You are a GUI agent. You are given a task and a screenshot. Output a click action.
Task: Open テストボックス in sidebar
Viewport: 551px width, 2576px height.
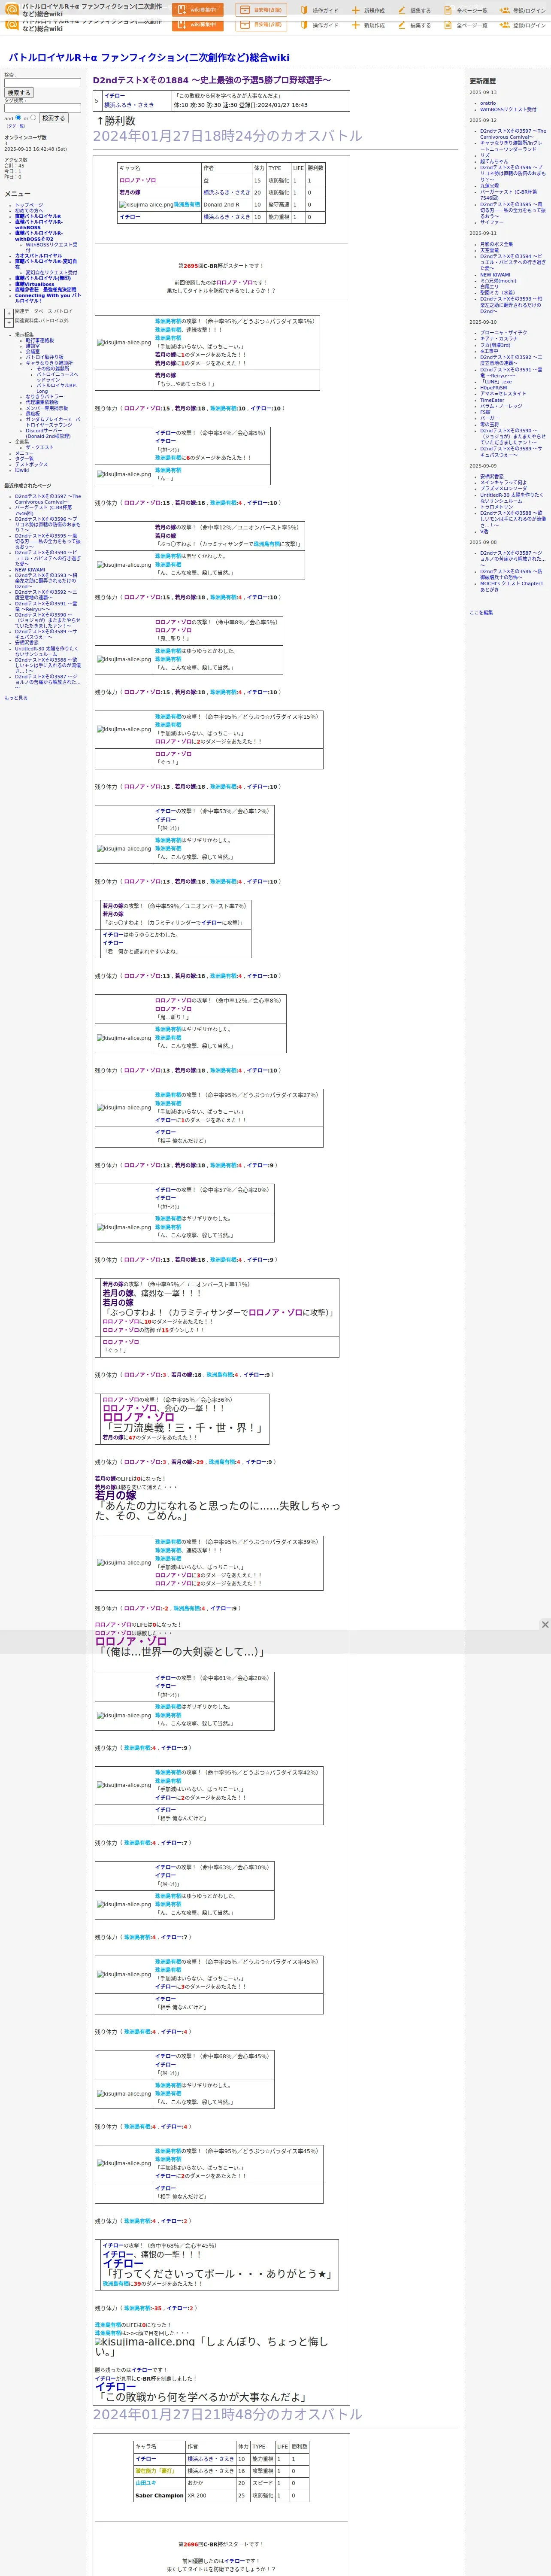tap(31, 464)
